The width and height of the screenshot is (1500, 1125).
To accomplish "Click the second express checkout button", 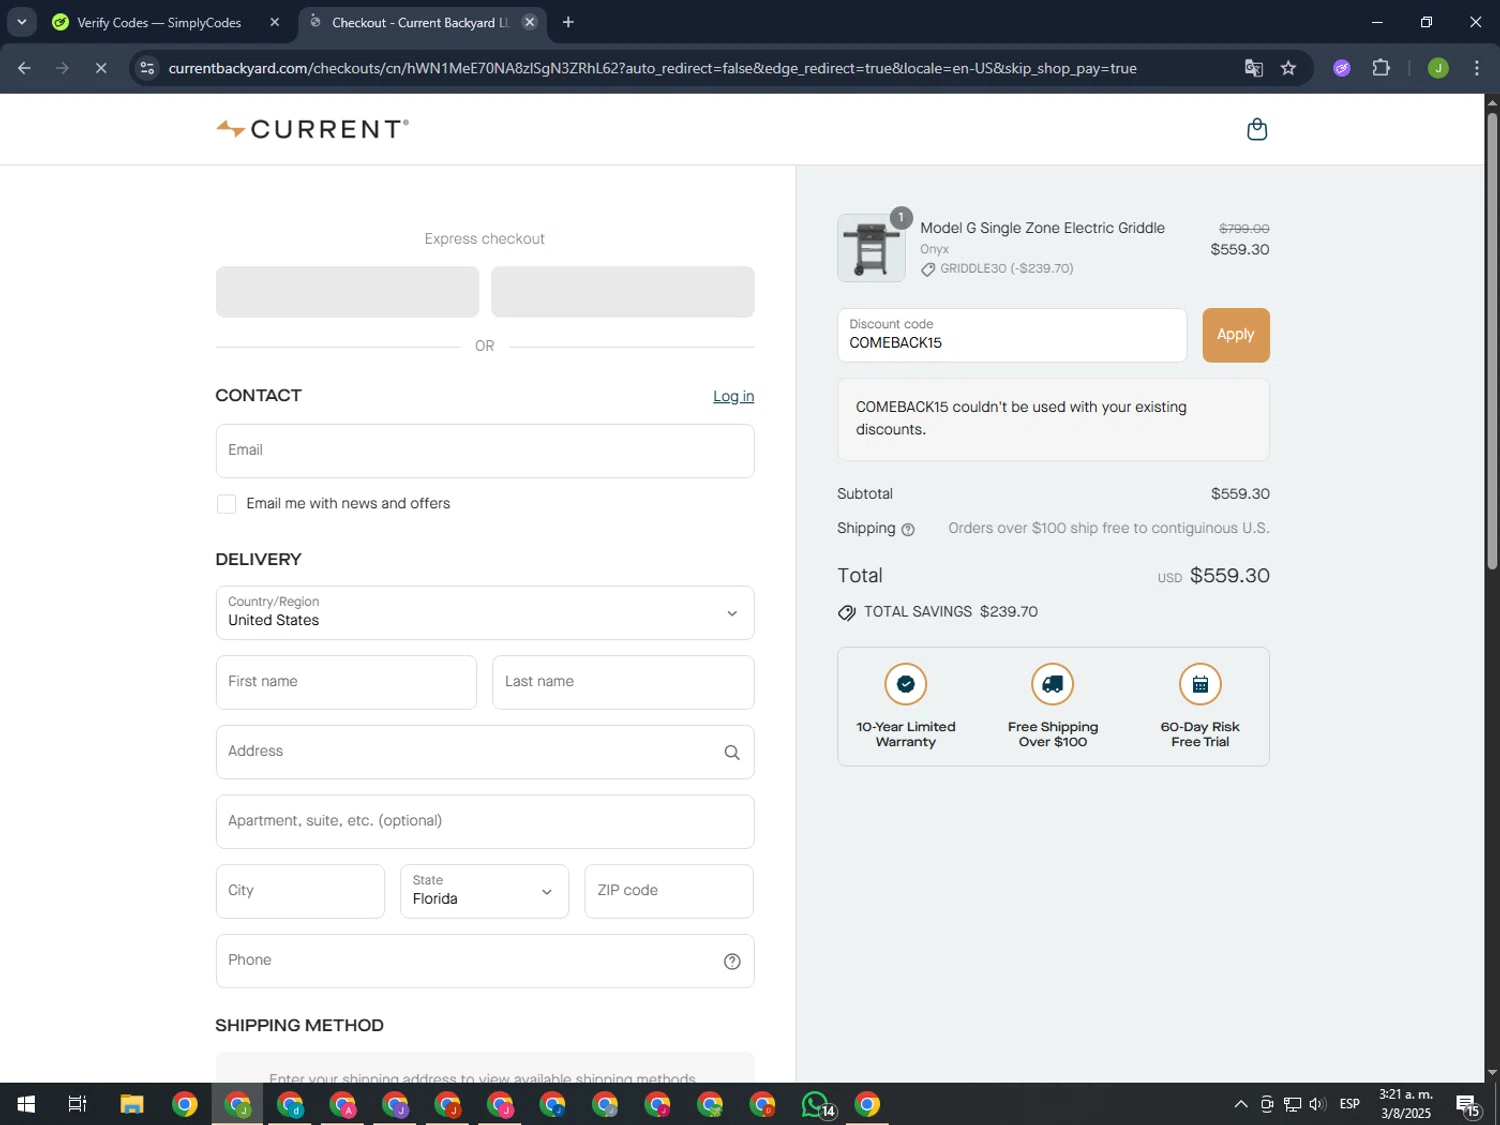I will coord(622,292).
